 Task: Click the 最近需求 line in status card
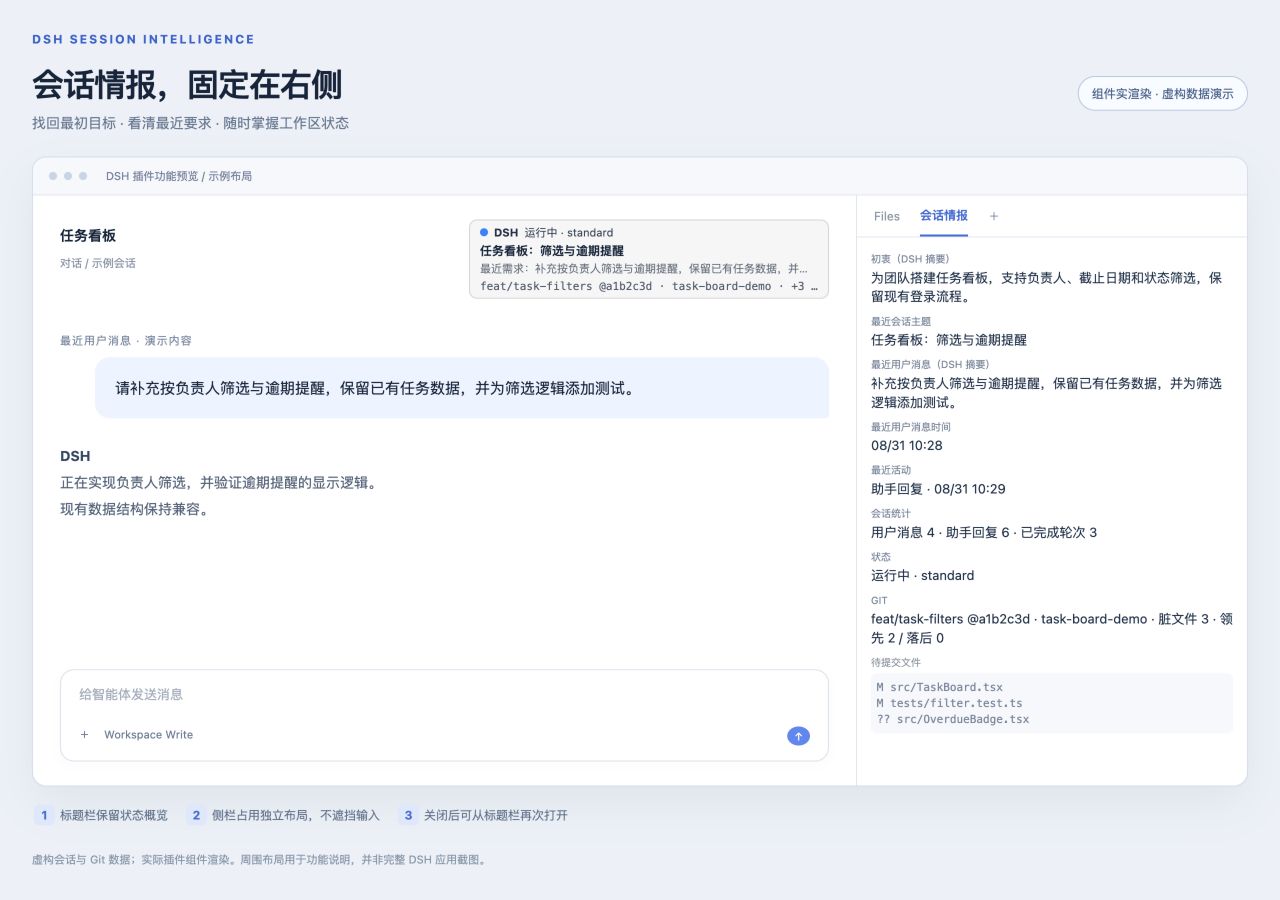645,268
